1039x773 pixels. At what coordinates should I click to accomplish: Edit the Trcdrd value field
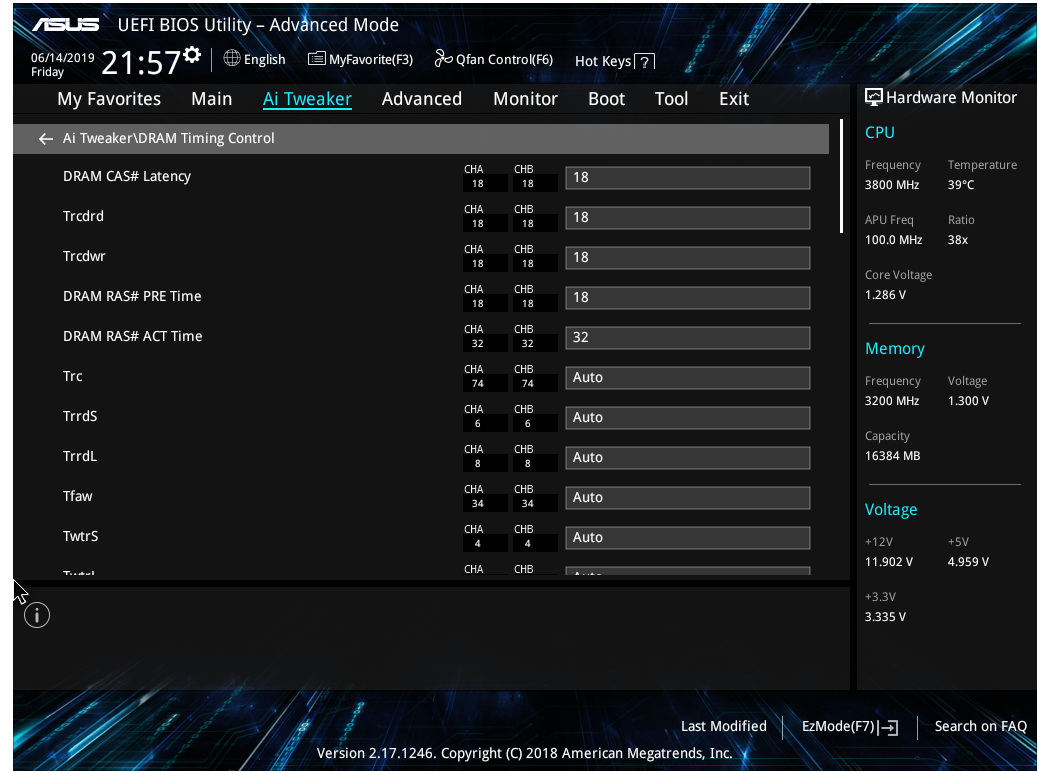coord(687,217)
